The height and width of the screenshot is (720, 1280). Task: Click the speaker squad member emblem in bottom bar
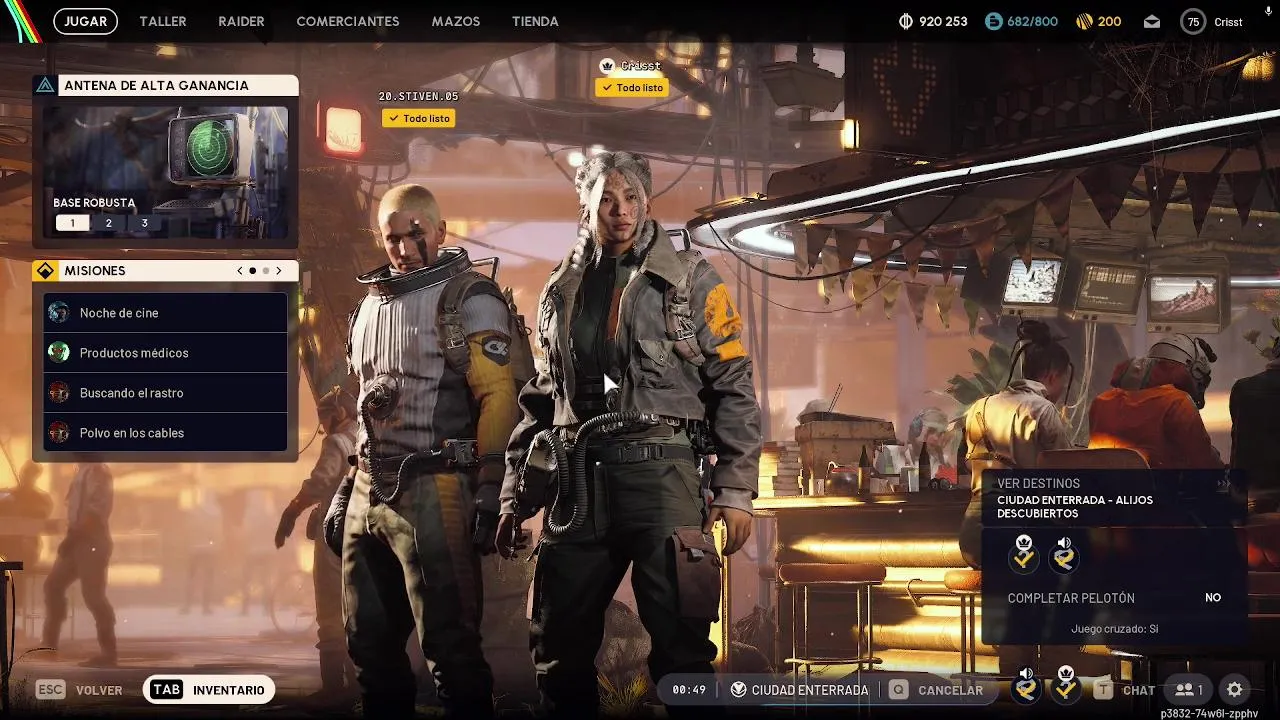click(x=1026, y=684)
